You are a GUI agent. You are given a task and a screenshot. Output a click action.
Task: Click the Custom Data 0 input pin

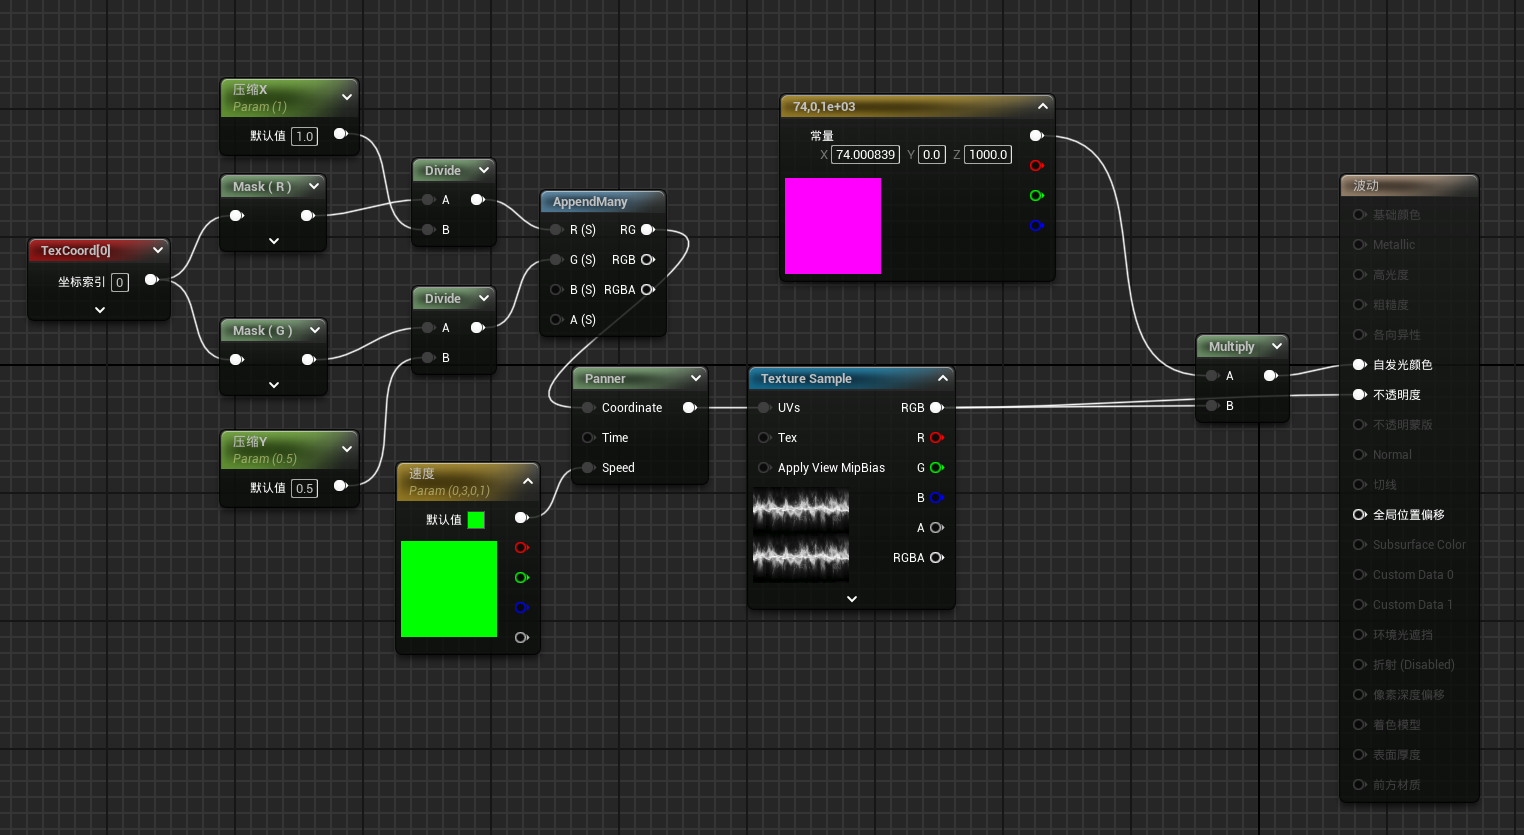[1360, 575]
